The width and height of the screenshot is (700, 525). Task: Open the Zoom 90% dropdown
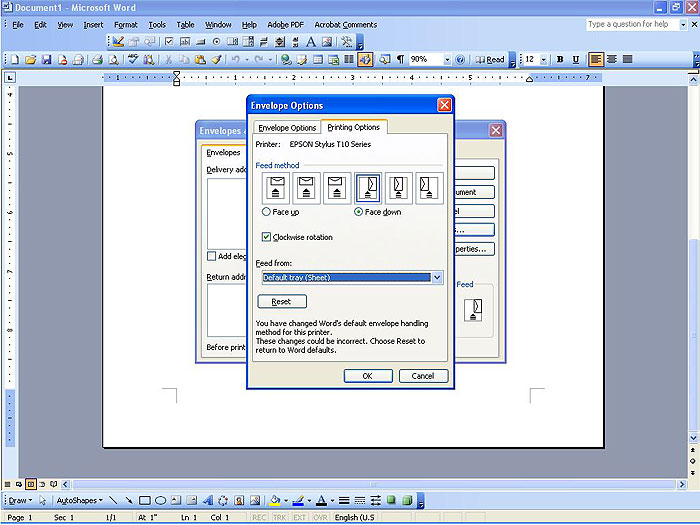(447, 59)
